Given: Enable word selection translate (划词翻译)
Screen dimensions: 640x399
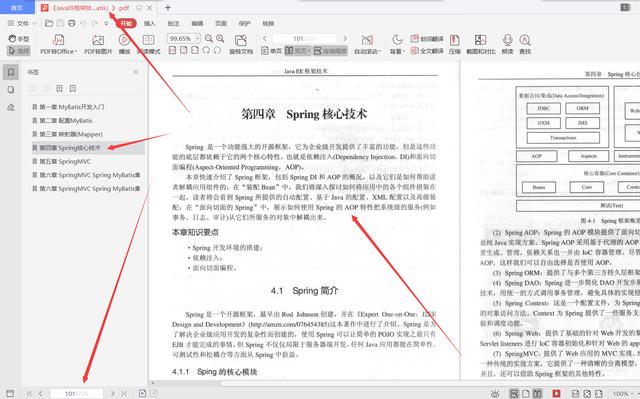Looking at the screenshot, I should (427, 39).
